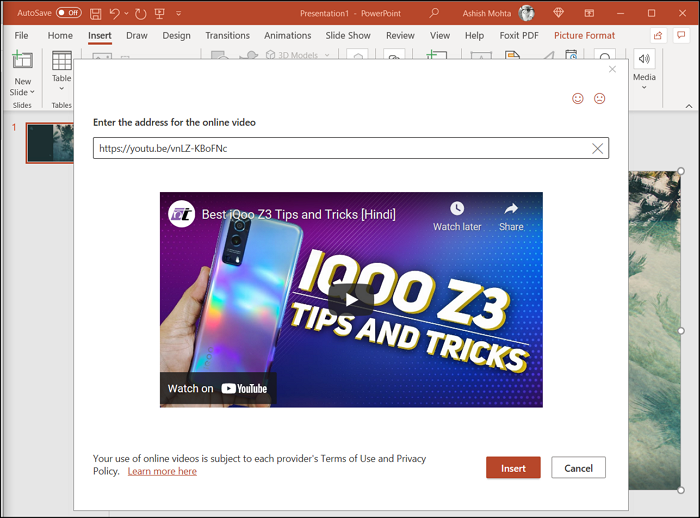Open Ribbon Display Options icon
700x518 pixels.
point(589,13)
